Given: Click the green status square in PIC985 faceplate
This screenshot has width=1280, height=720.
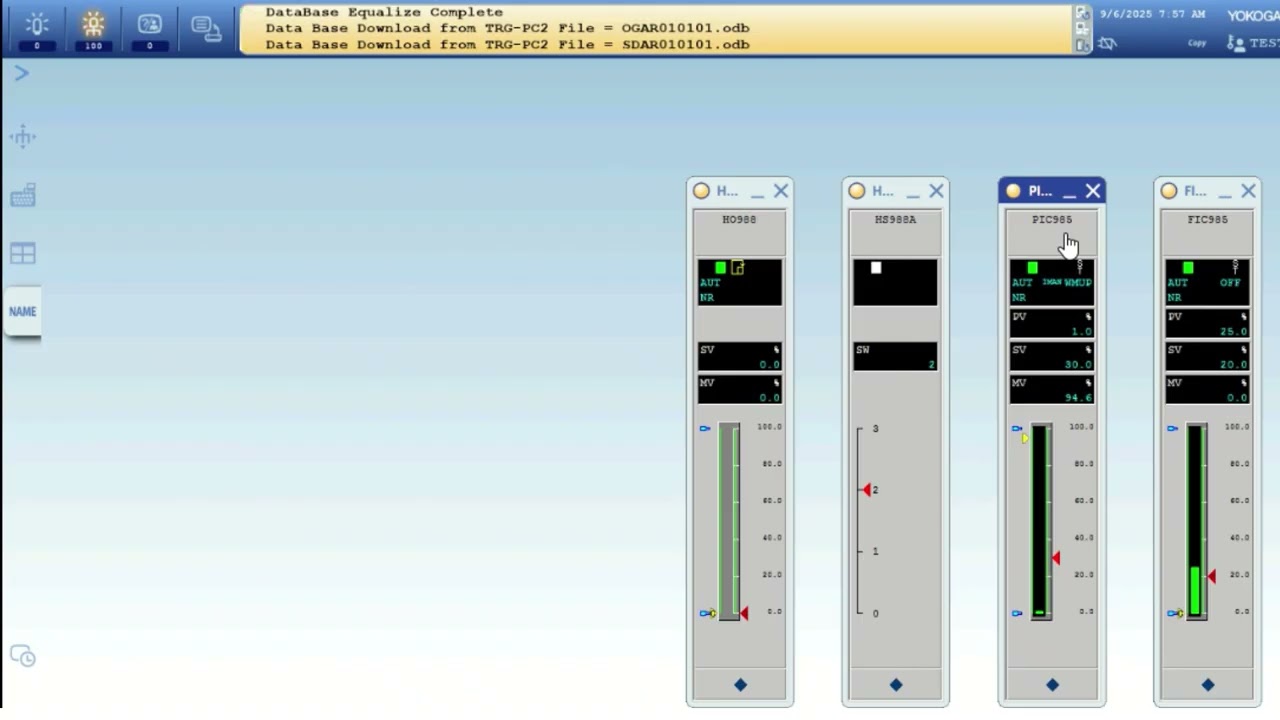Looking at the screenshot, I should click(x=1032, y=267).
